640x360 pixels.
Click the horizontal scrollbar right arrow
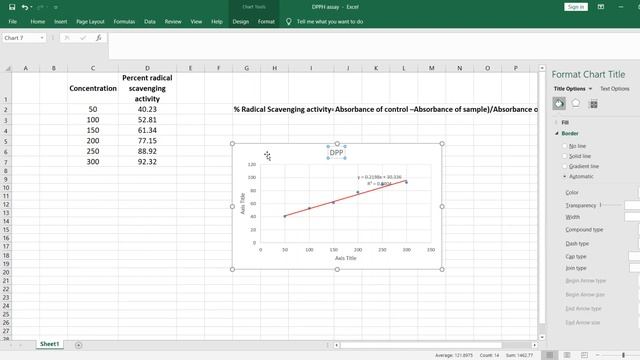point(534,345)
